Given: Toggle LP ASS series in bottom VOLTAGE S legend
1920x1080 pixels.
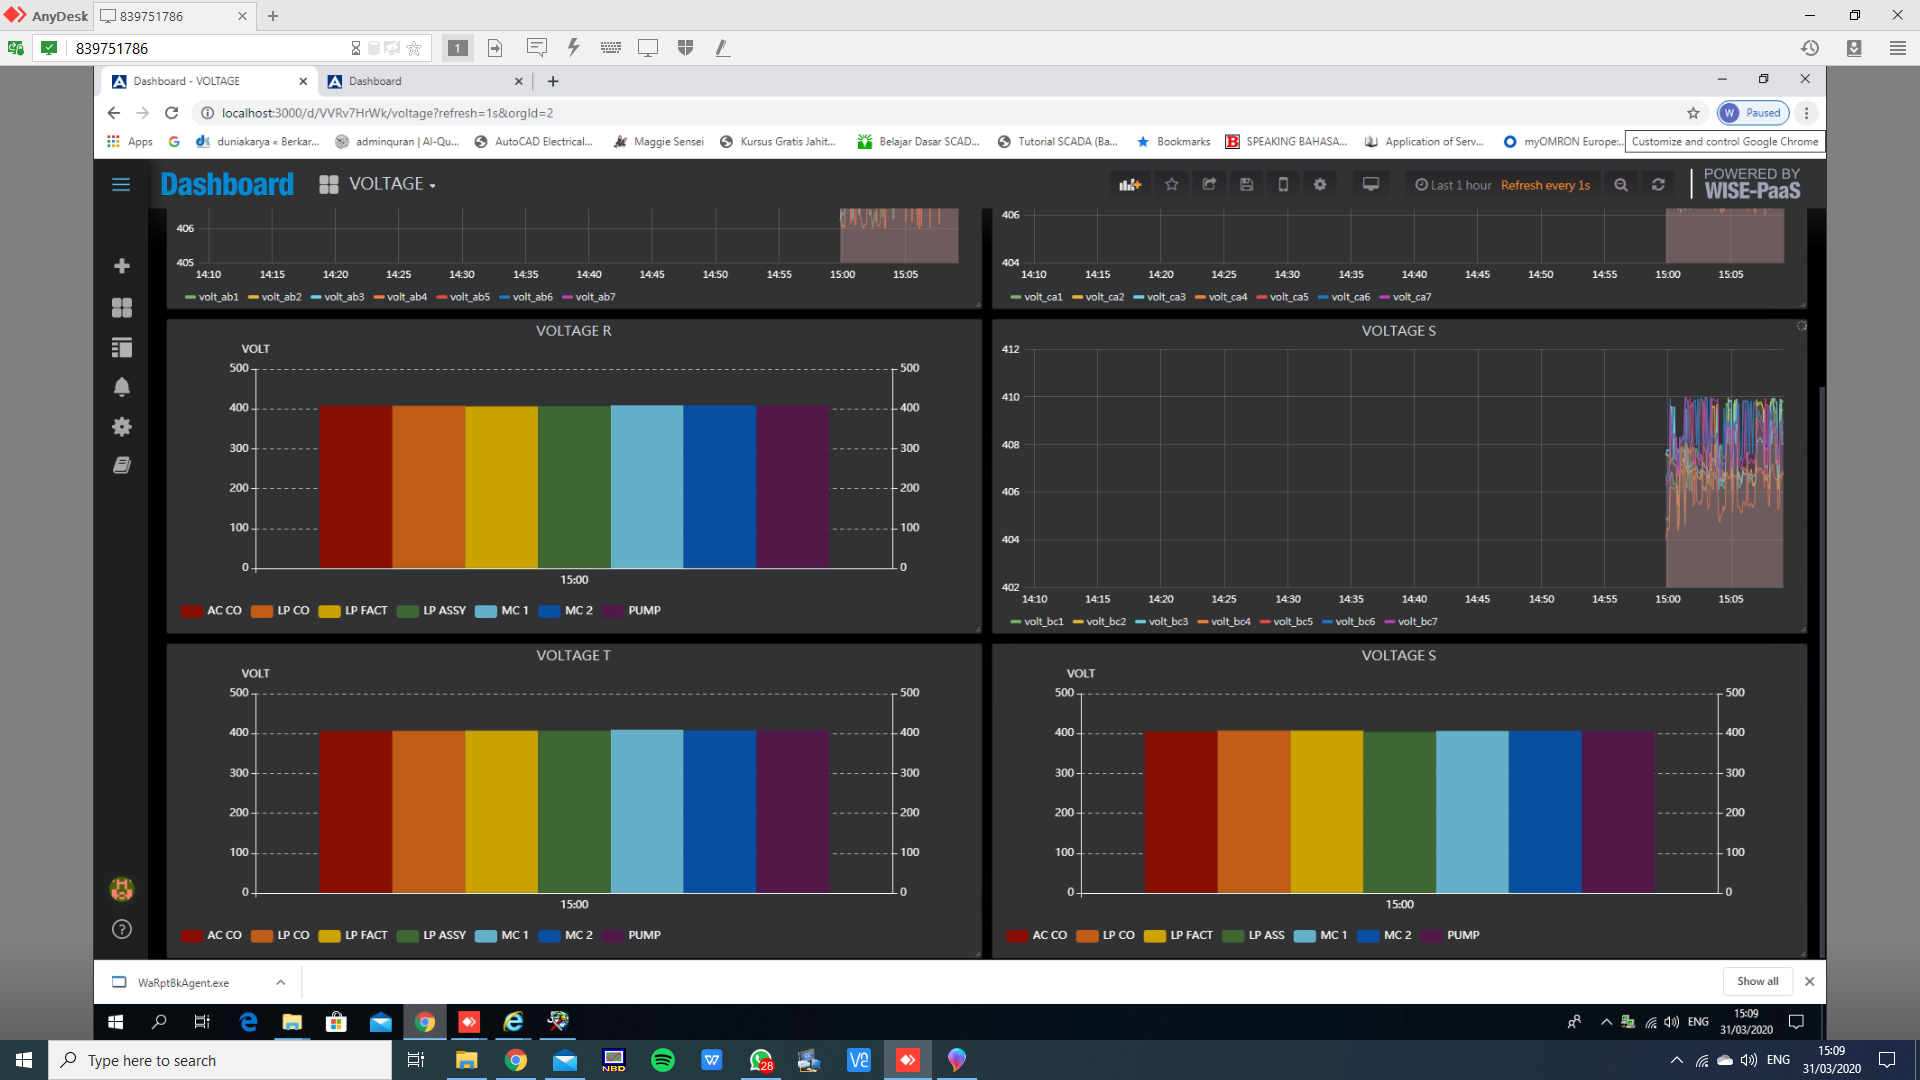Looking at the screenshot, I should 1254,936.
